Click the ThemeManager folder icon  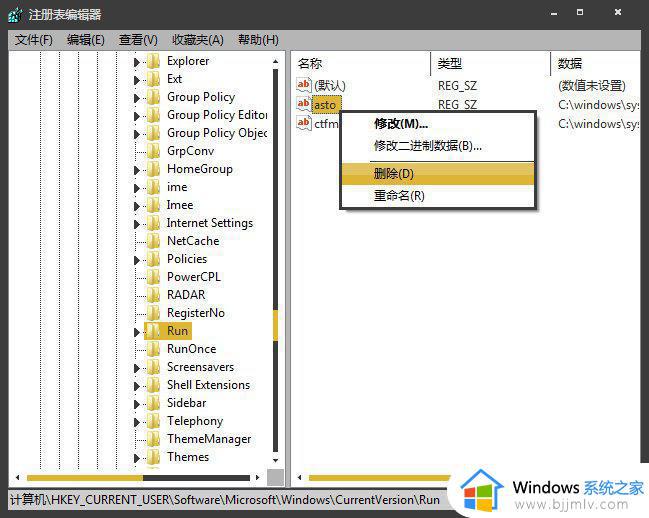(154, 439)
